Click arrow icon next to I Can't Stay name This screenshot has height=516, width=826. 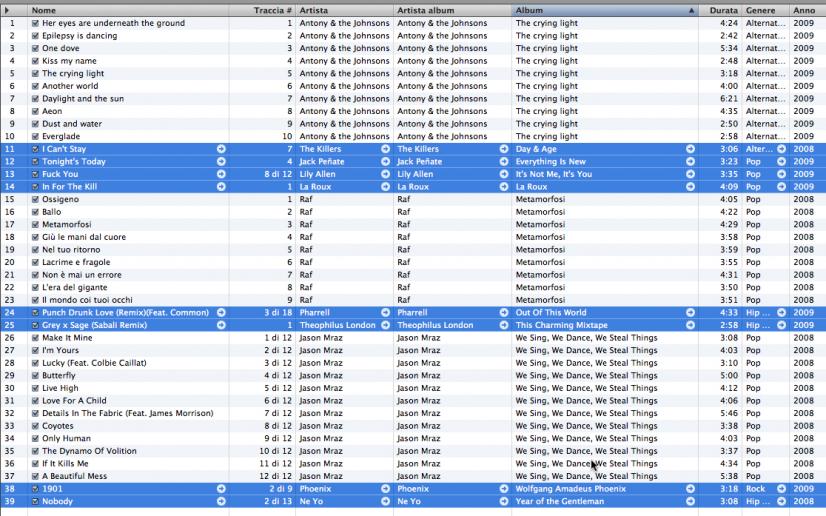click(221, 149)
